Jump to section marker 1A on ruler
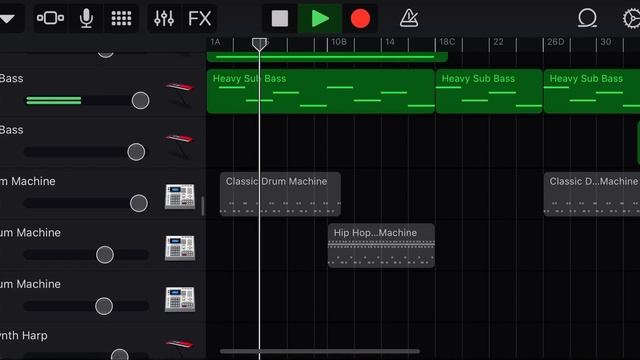Screen dimensions: 640x360 pos(216,42)
